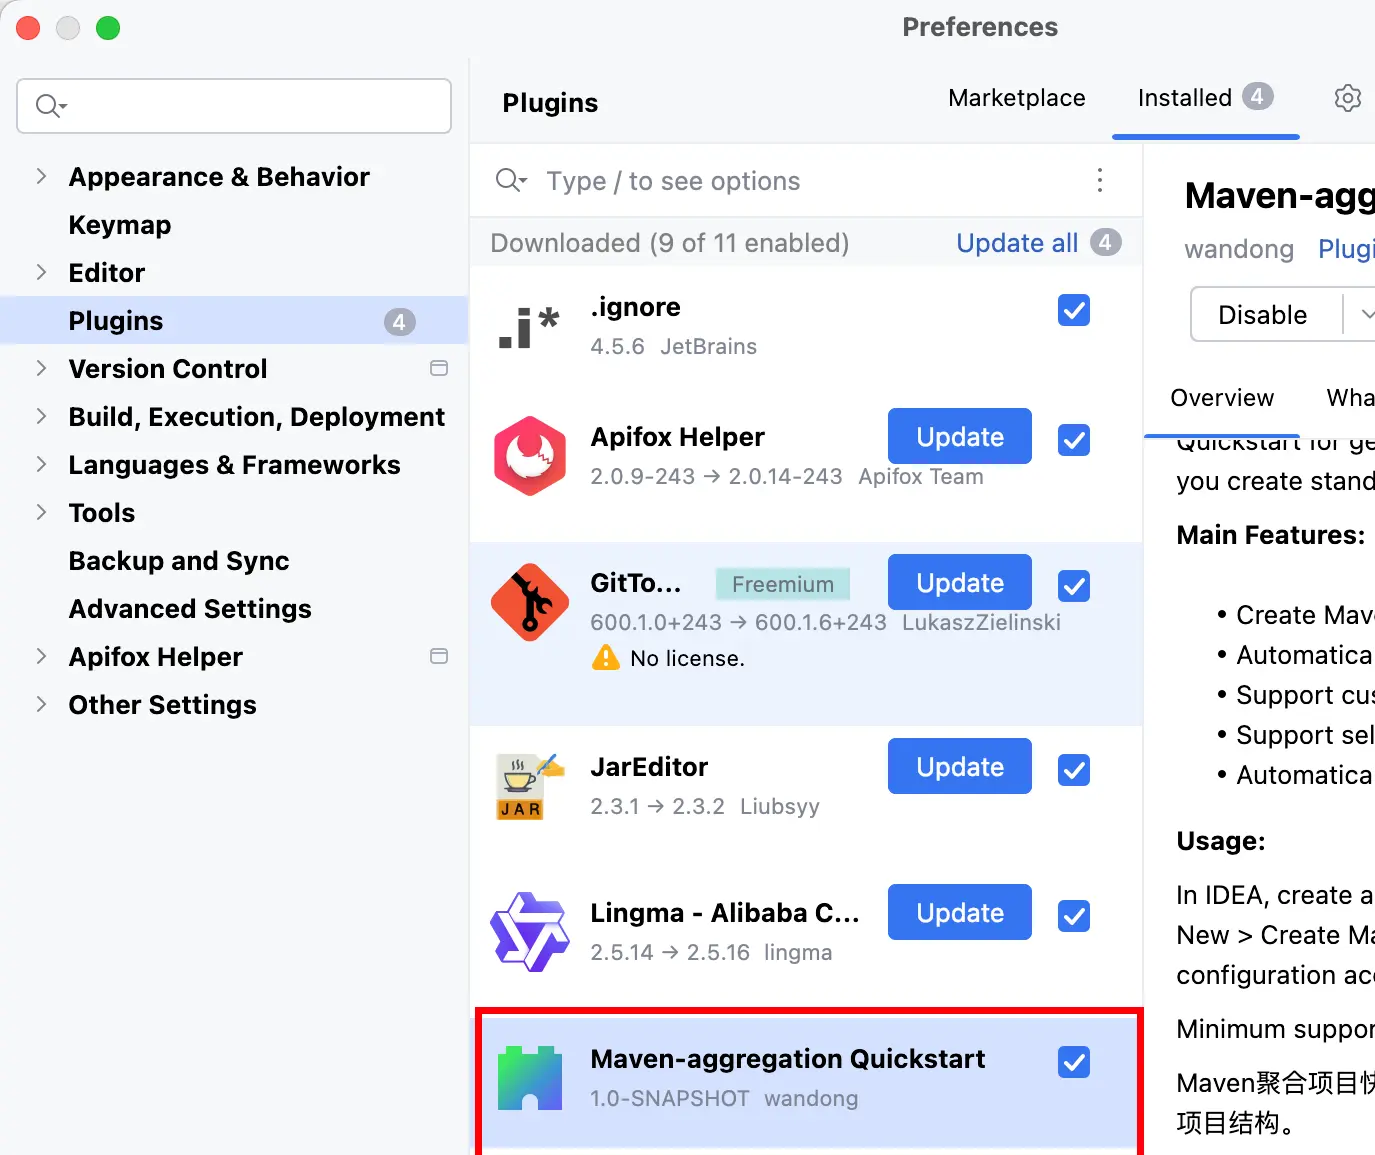Image resolution: width=1375 pixels, height=1155 pixels.
Task: Switch to the Marketplace tab
Action: [1016, 98]
